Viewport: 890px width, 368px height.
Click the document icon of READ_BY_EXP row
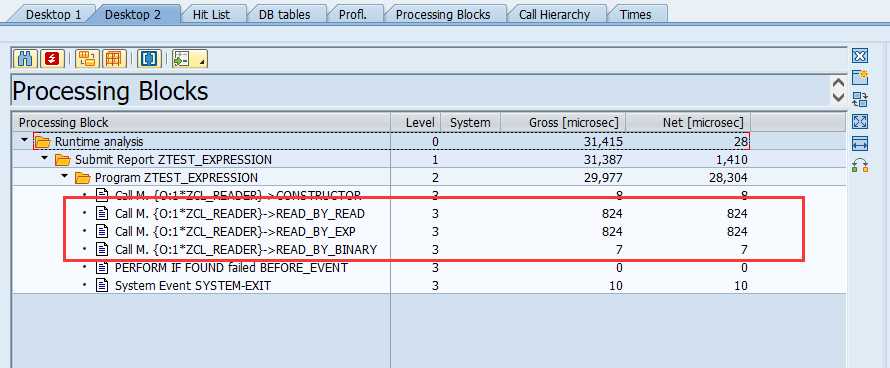pyautogui.click(x=102, y=232)
